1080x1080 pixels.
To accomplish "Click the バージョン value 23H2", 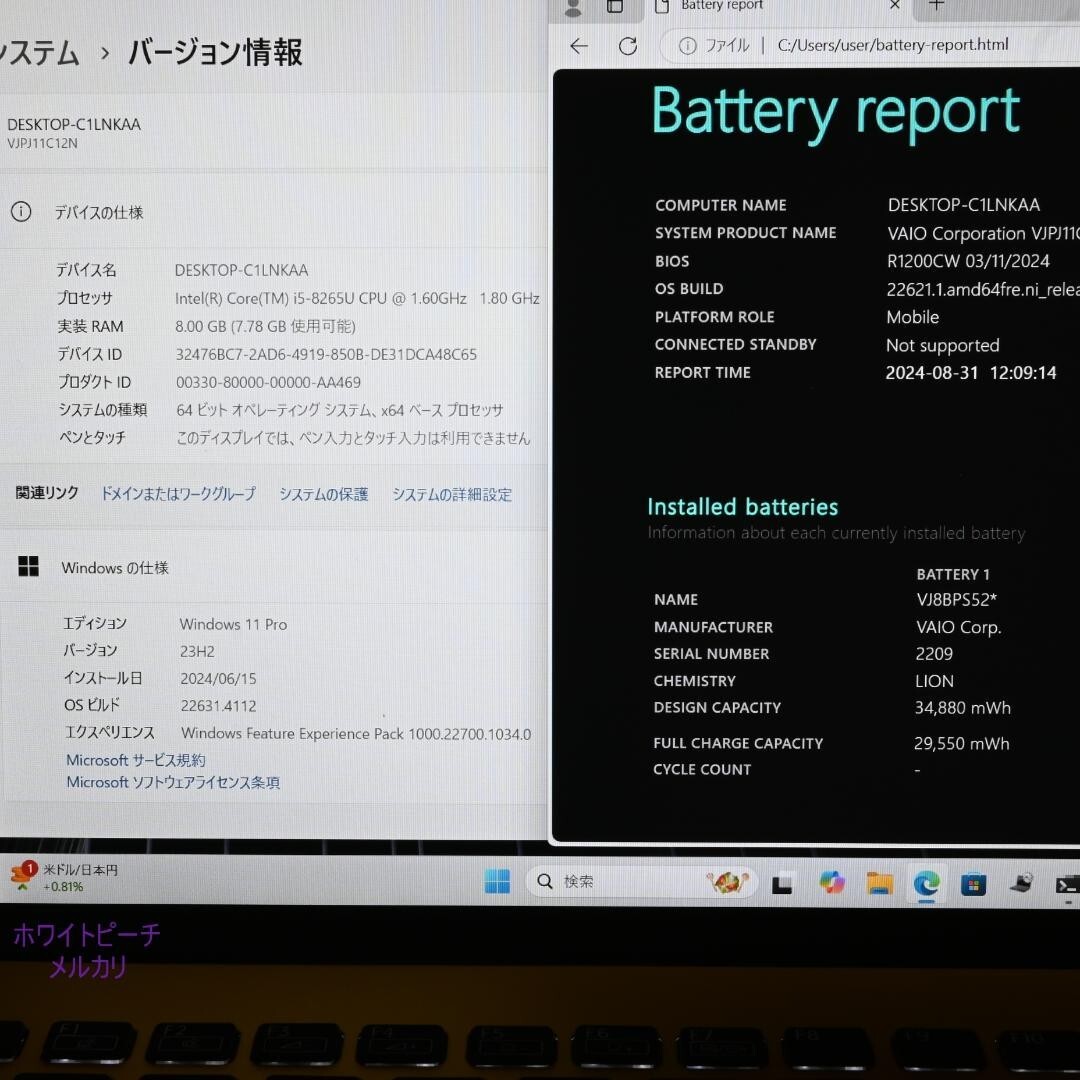I will [x=197, y=651].
